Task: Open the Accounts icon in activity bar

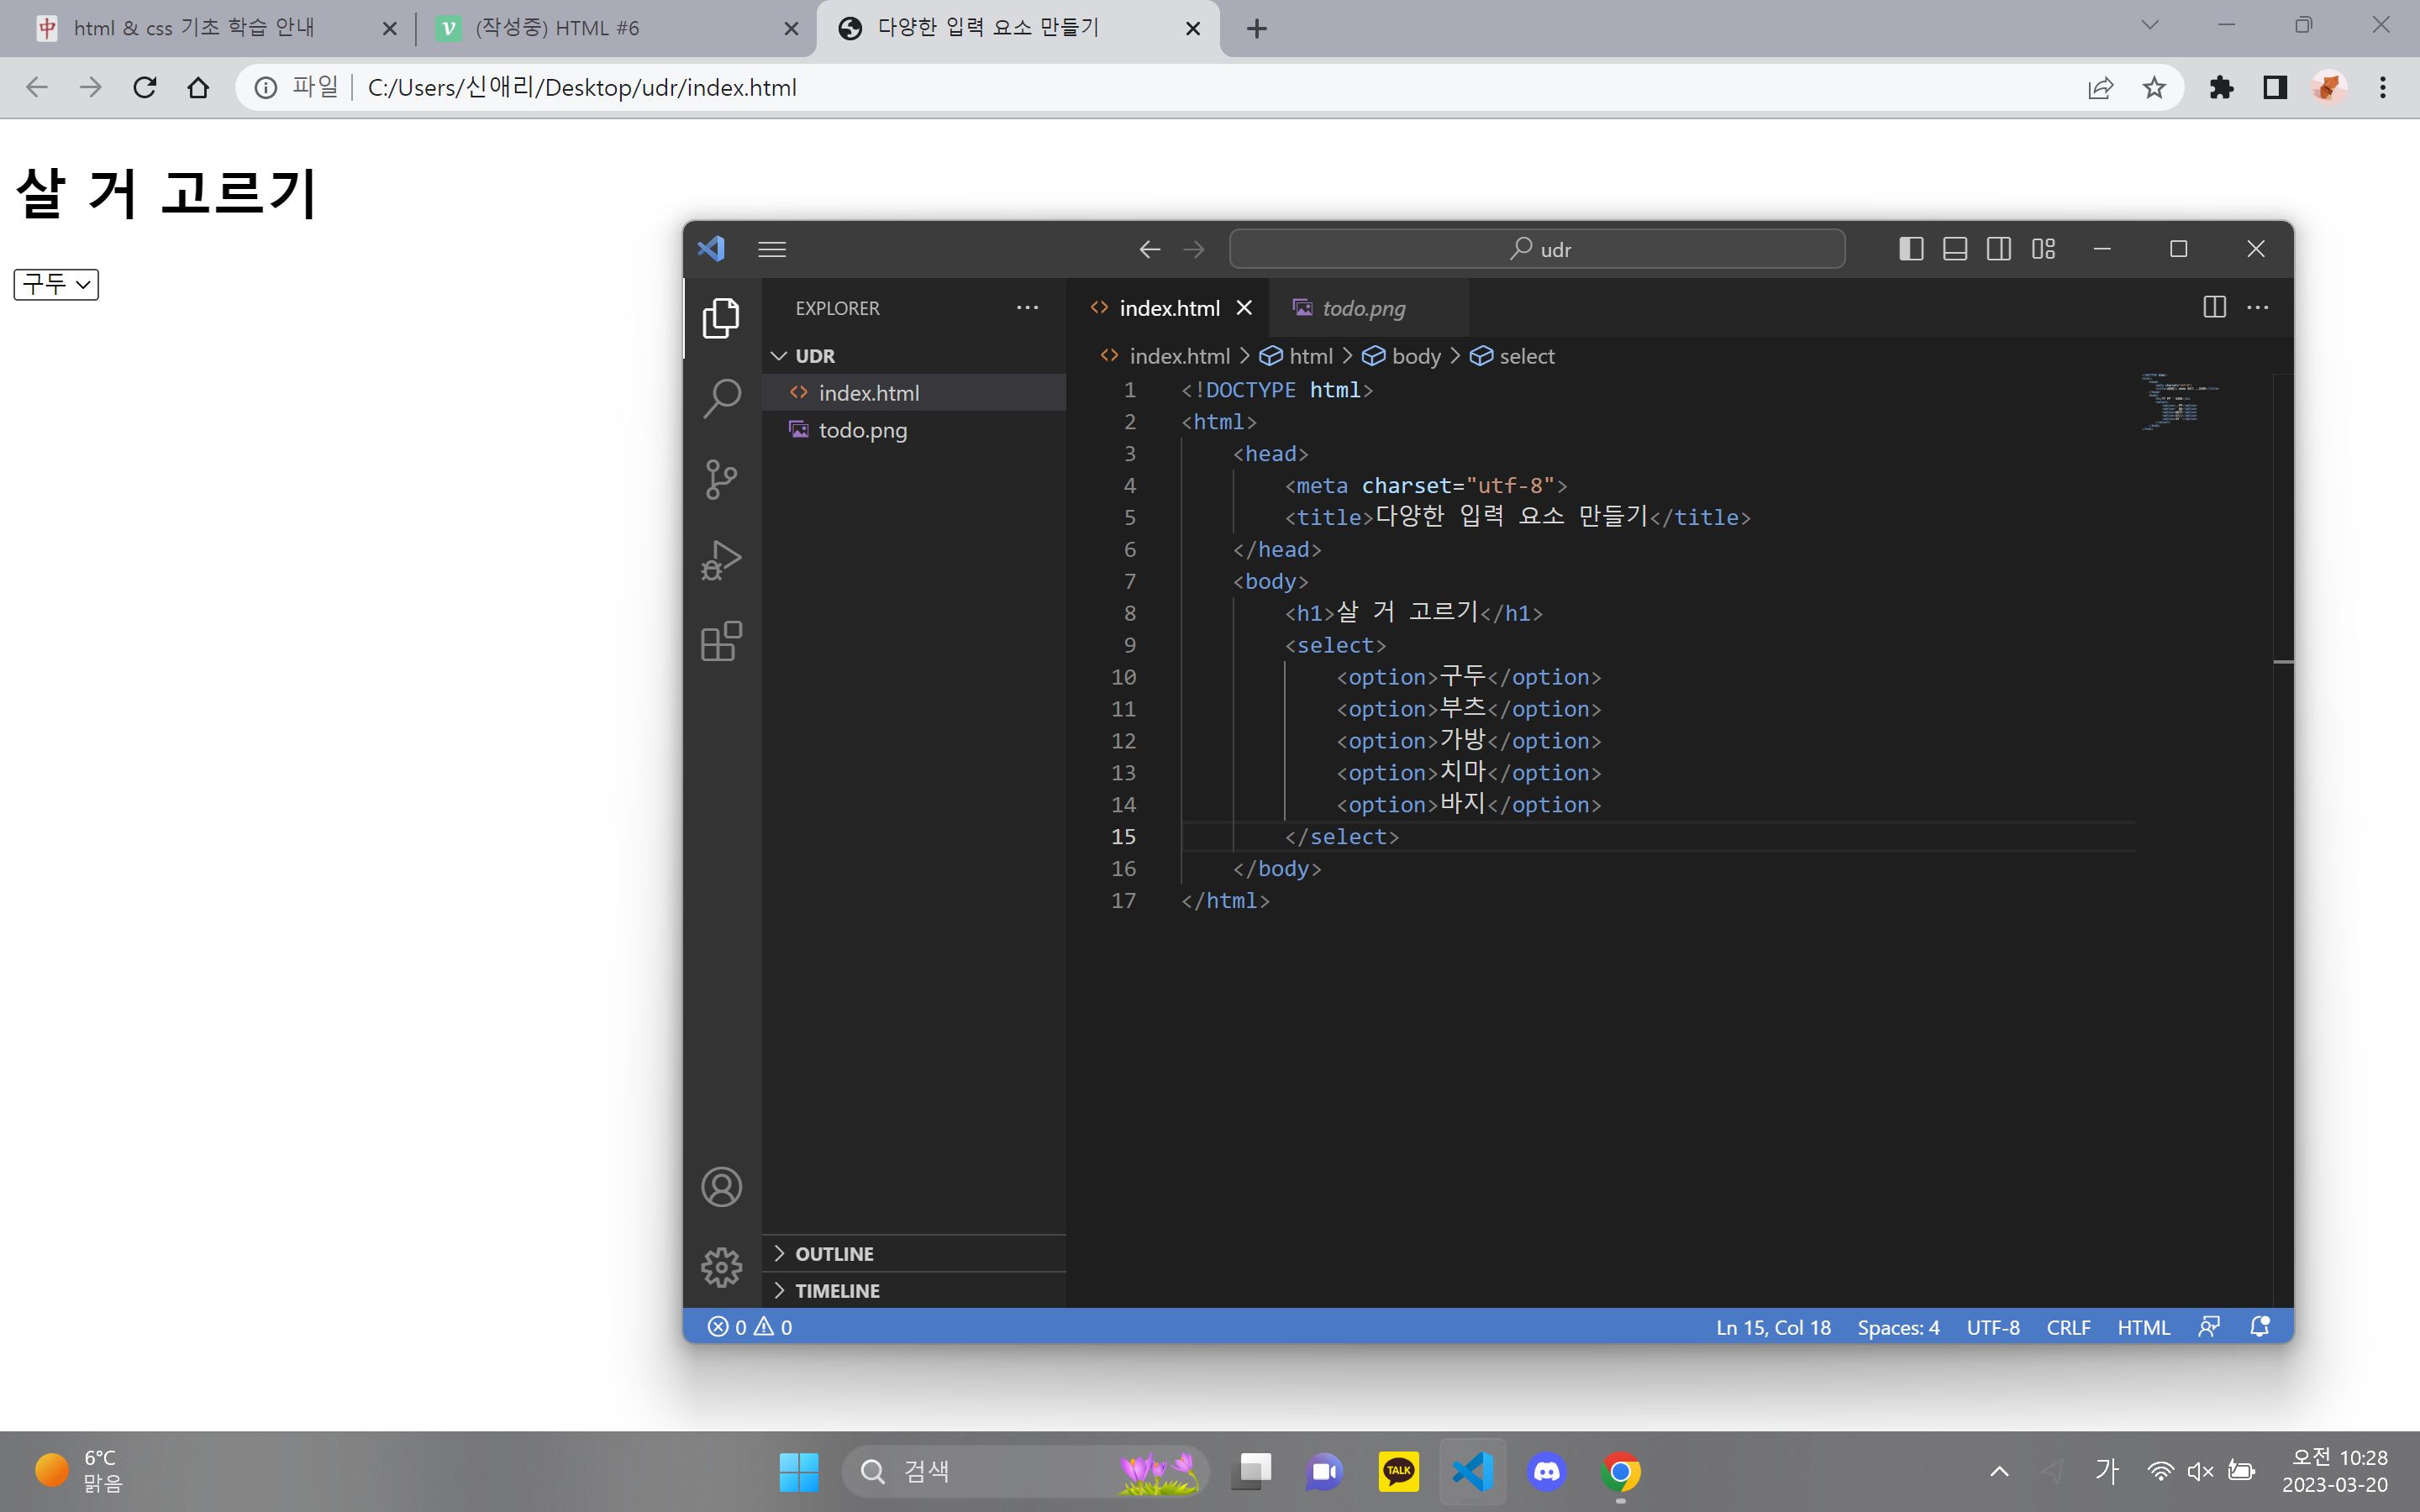Action: 721,1187
